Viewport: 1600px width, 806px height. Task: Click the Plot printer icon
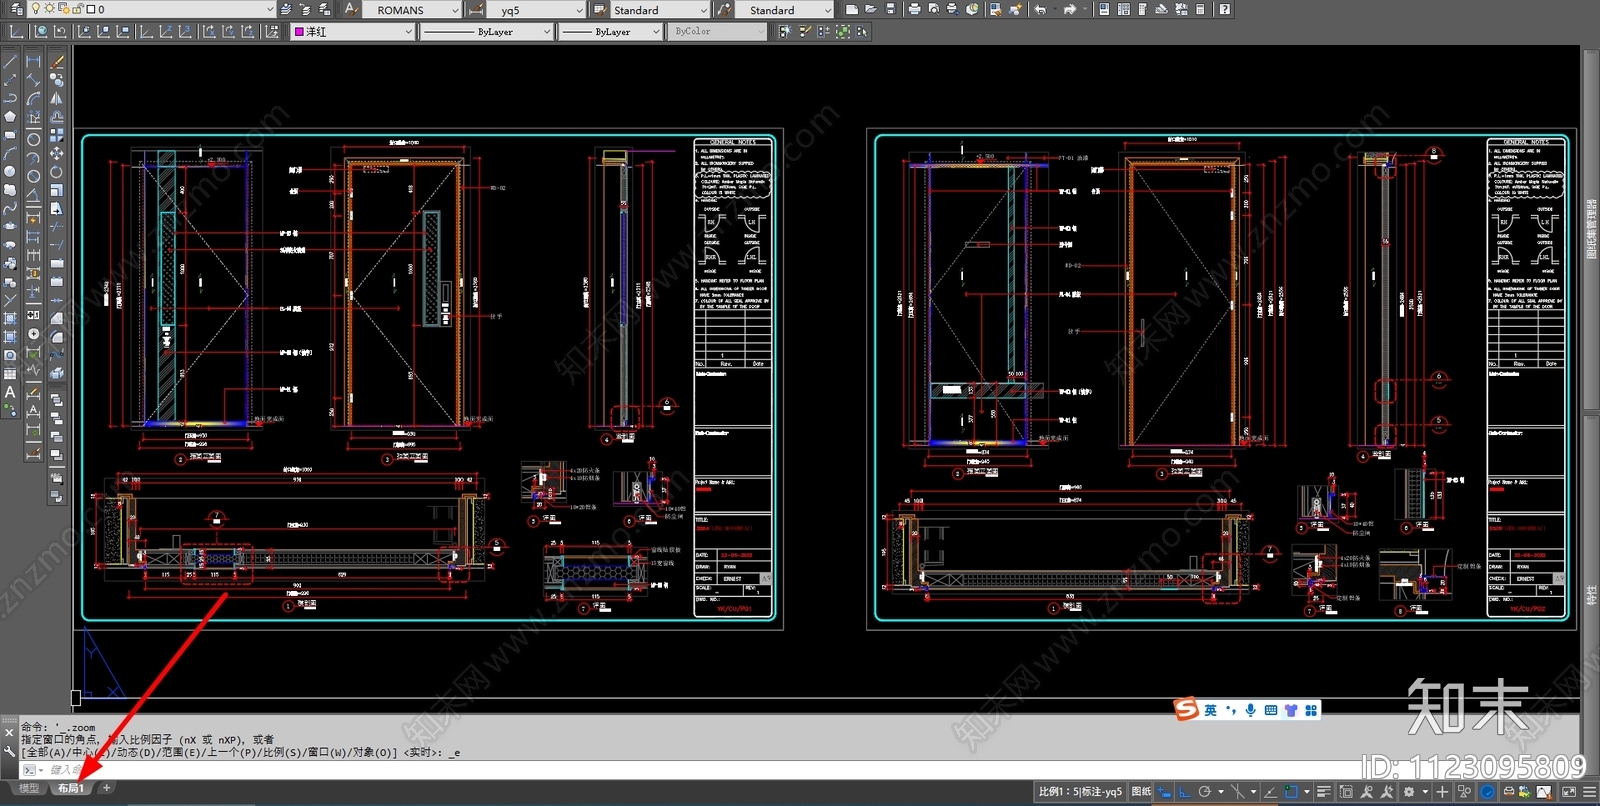coord(914,9)
